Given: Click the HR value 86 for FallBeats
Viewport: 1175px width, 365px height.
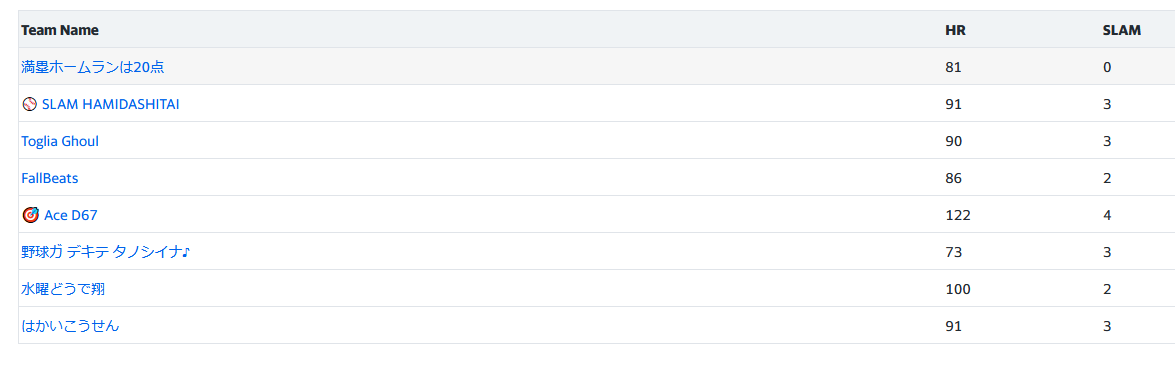Looking at the screenshot, I should tap(953, 178).
